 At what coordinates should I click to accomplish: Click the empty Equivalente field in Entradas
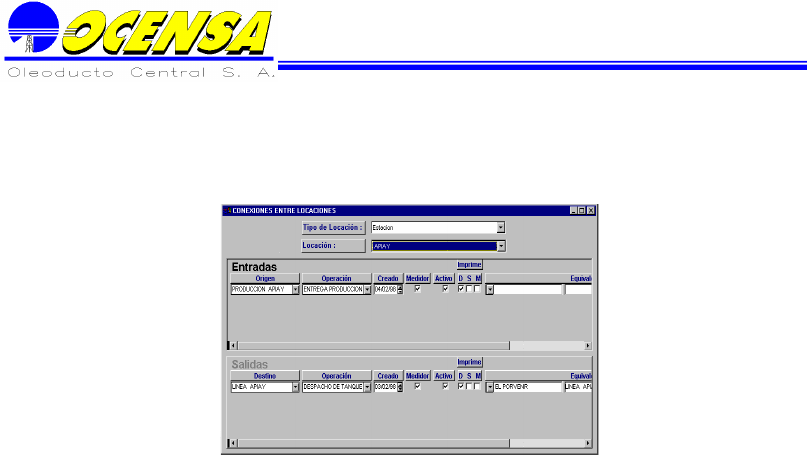point(528,290)
